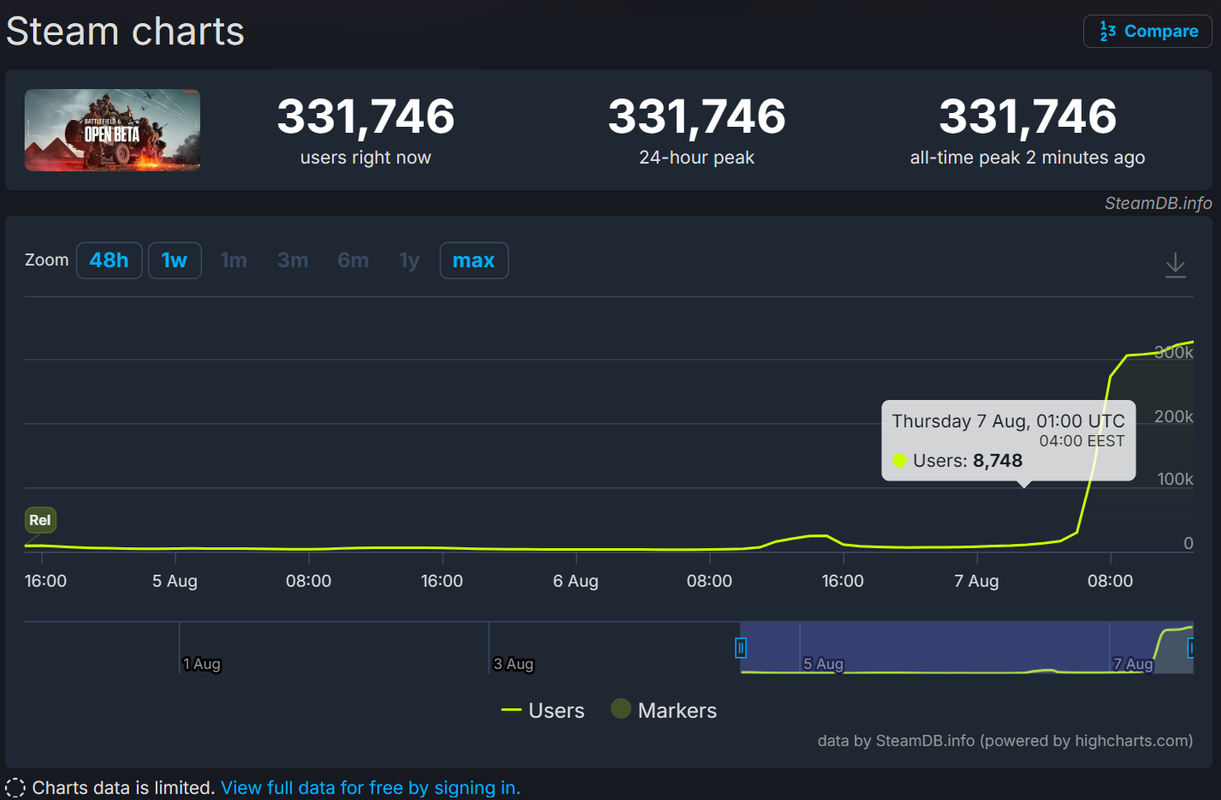
Task: Click the Battlefield Open Beta game thumbnail
Action: pyautogui.click(x=112, y=130)
